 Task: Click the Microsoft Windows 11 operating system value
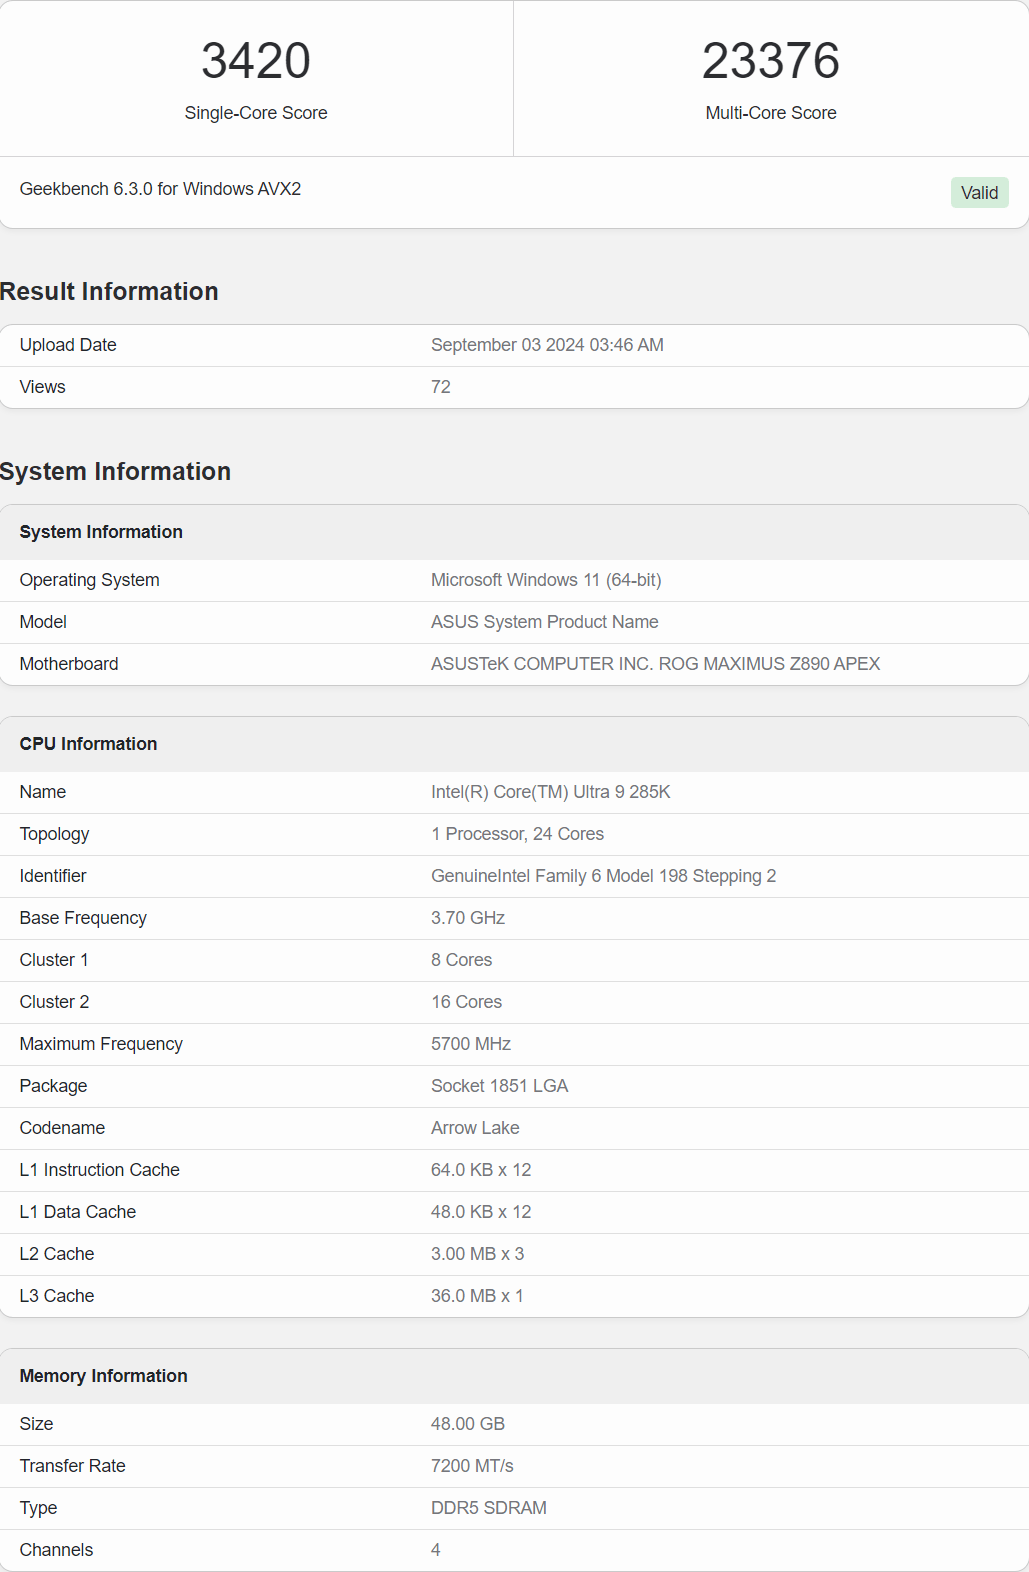pyautogui.click(x=546, y=580)
